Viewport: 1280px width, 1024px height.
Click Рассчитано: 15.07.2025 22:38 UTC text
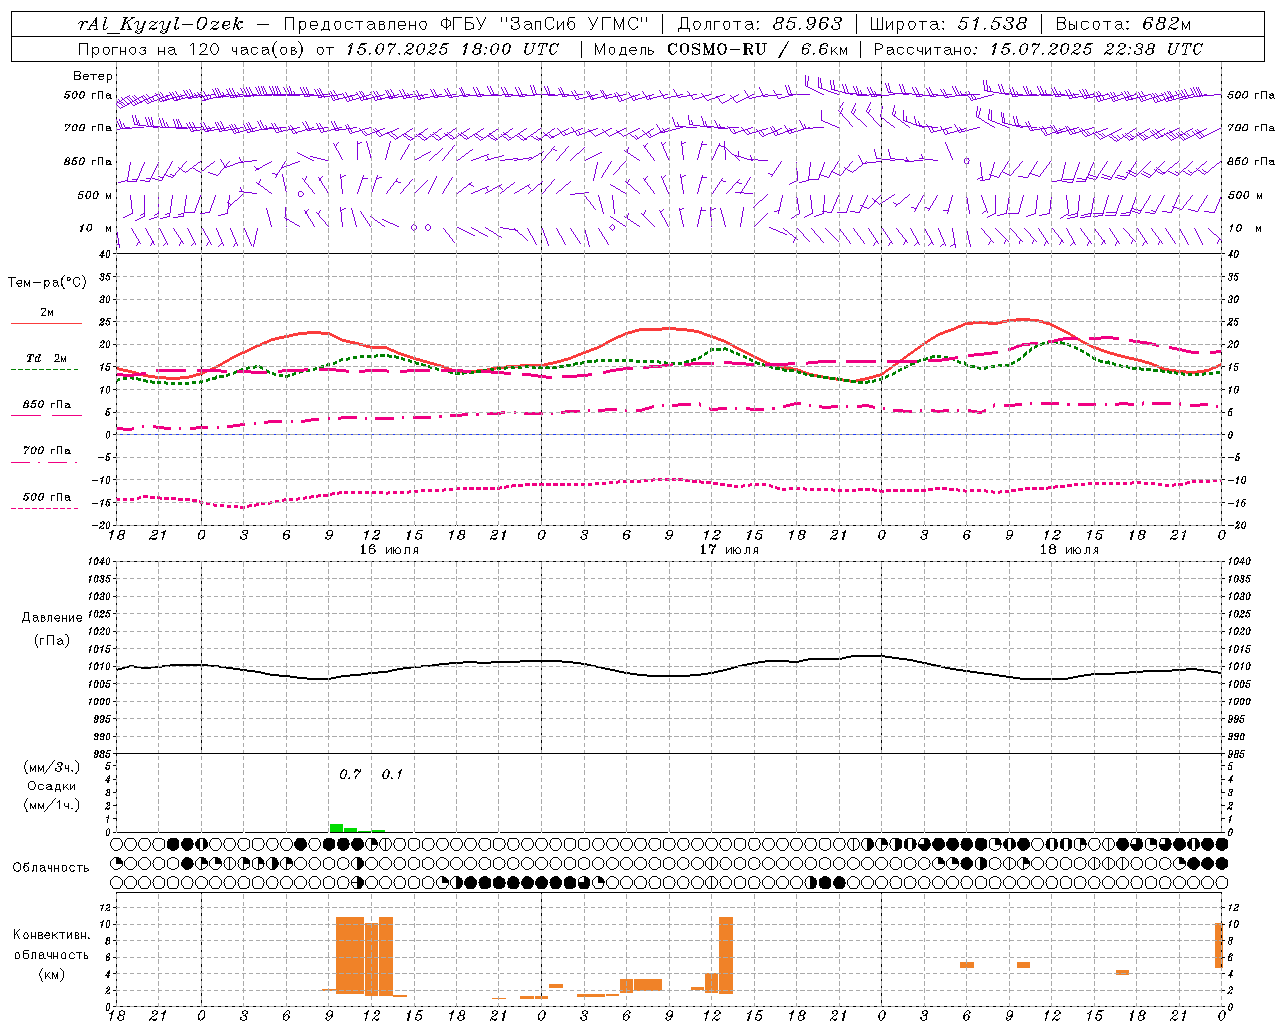click(x=1039, y=49)
